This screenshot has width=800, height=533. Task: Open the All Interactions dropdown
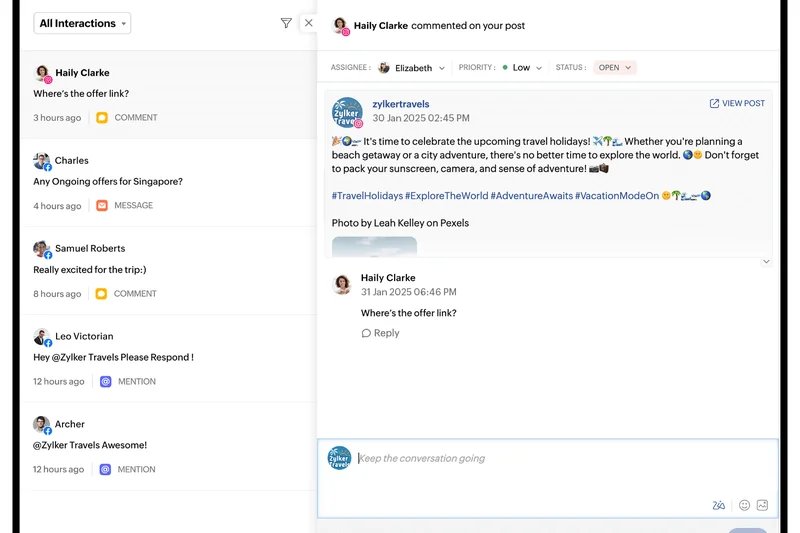(82, 23)
